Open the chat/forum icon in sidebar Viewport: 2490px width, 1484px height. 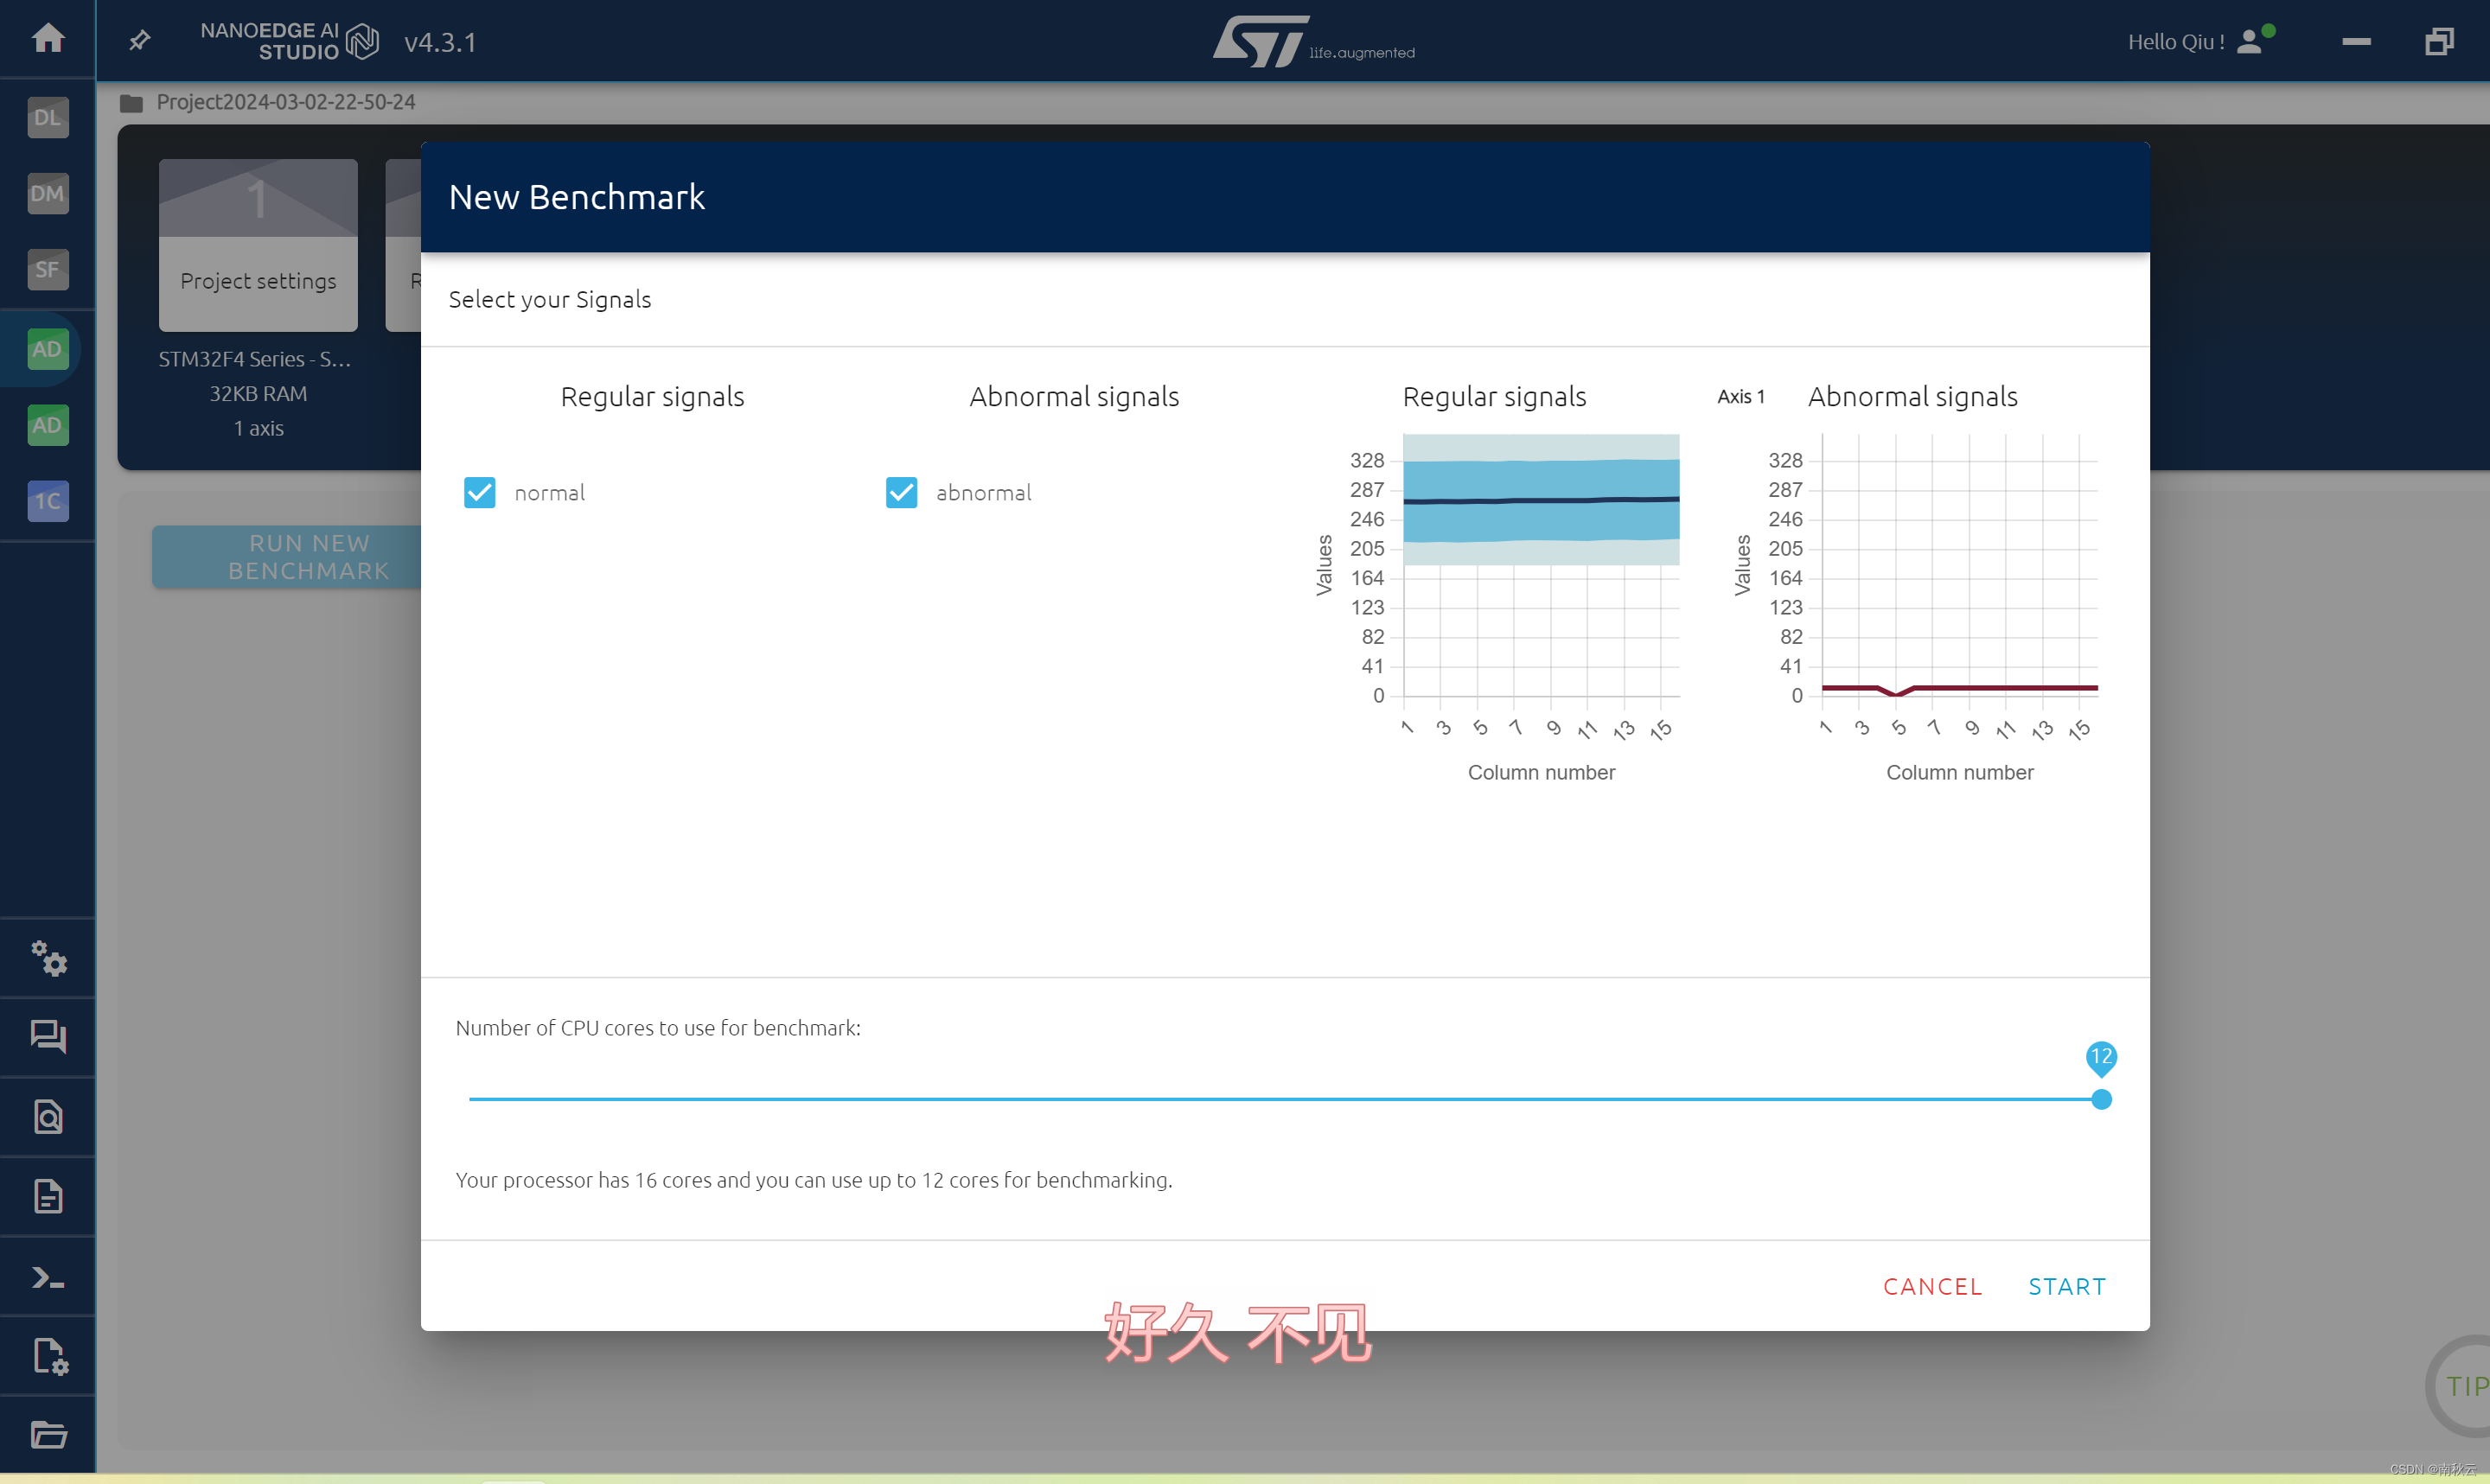click(48, 1036)
